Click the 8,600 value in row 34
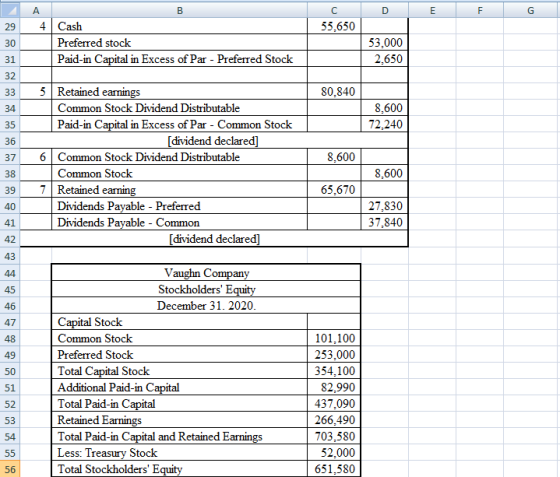Screen dimensions: 560x477 click(x=385, y=108)
